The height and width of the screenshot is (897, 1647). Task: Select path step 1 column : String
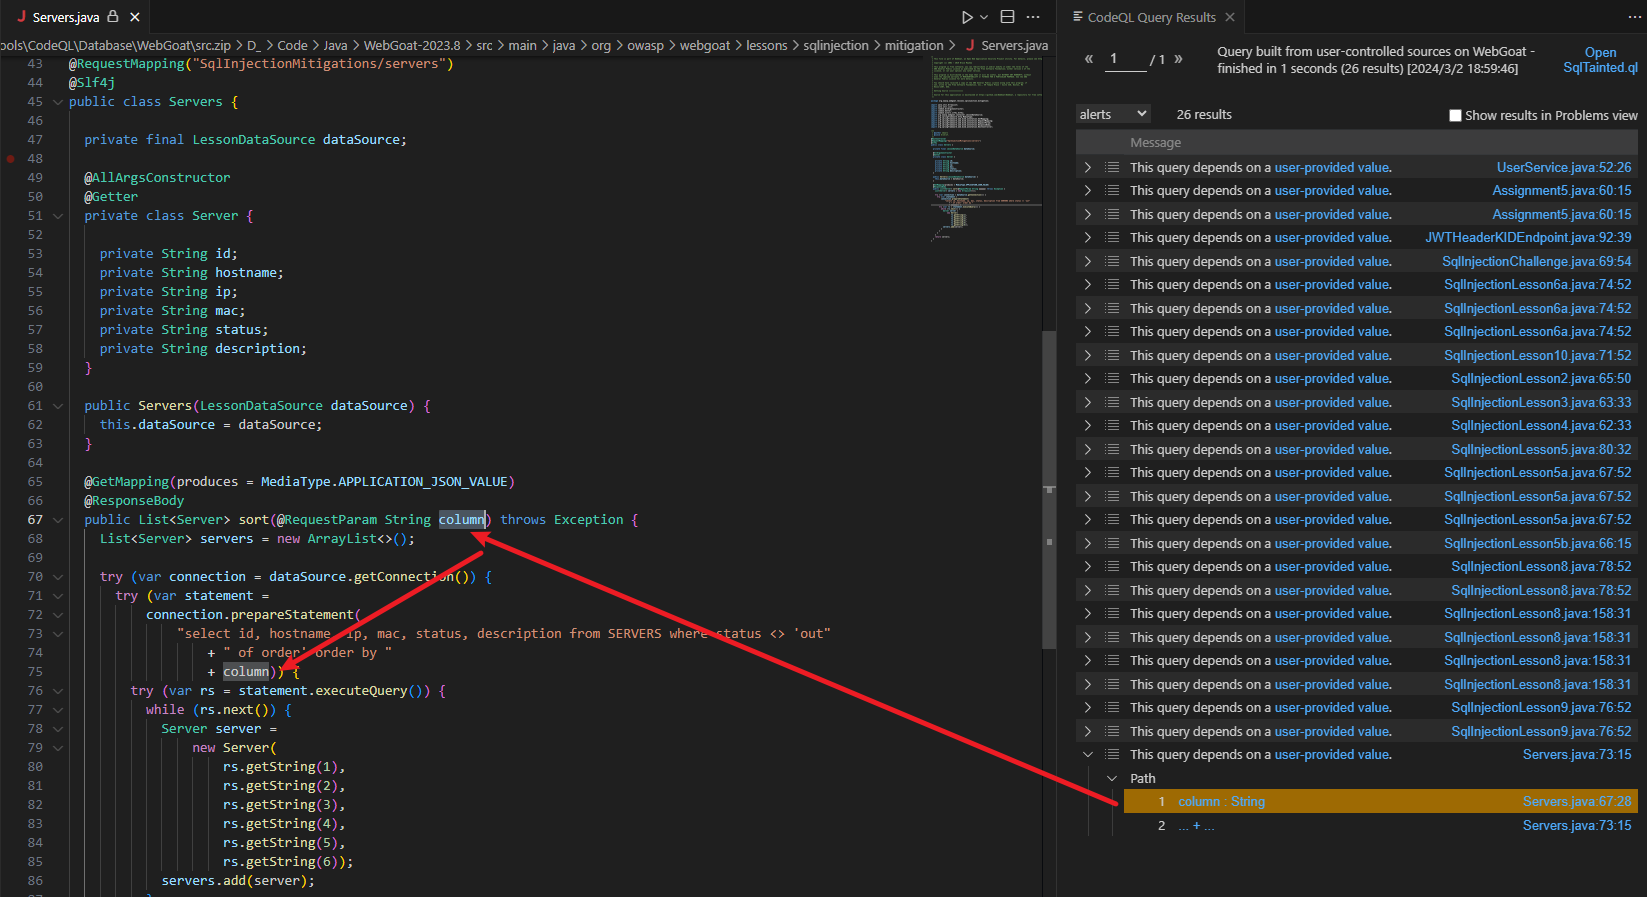point(1220,802)
